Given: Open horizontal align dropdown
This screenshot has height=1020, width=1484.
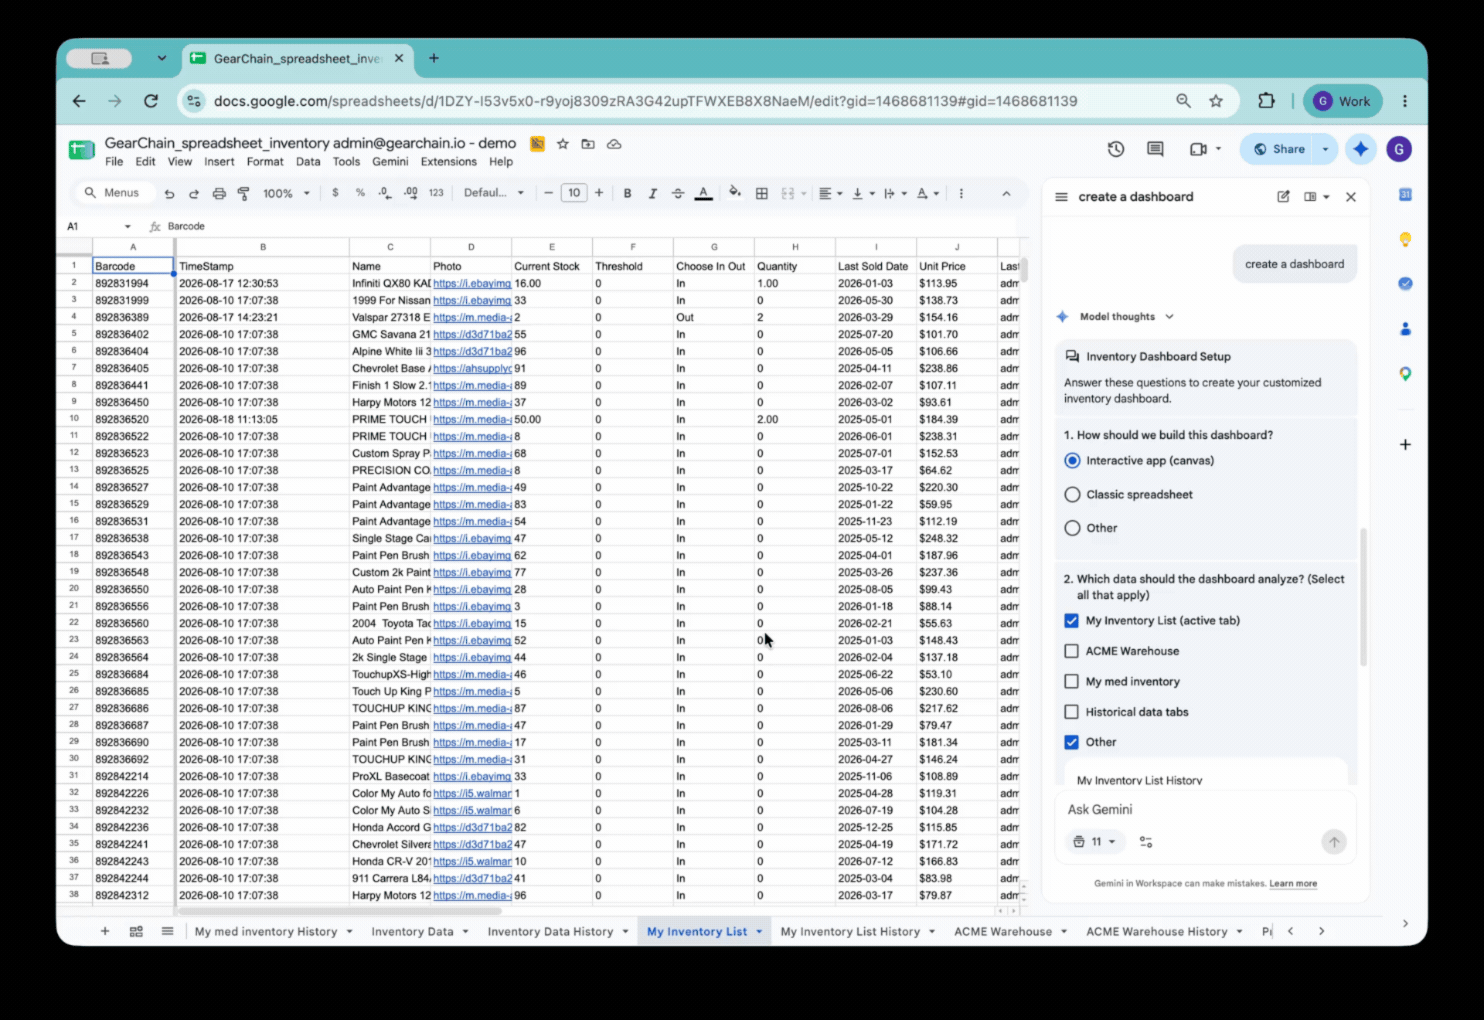Looking at the screenshot, I should (830, 193).
